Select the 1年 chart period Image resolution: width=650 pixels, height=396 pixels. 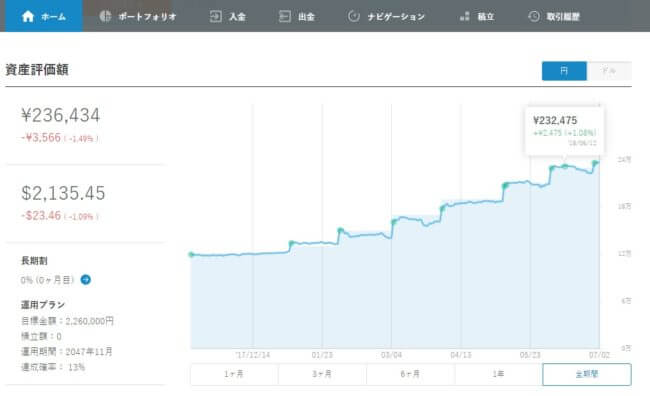click(x=498, y=374)
